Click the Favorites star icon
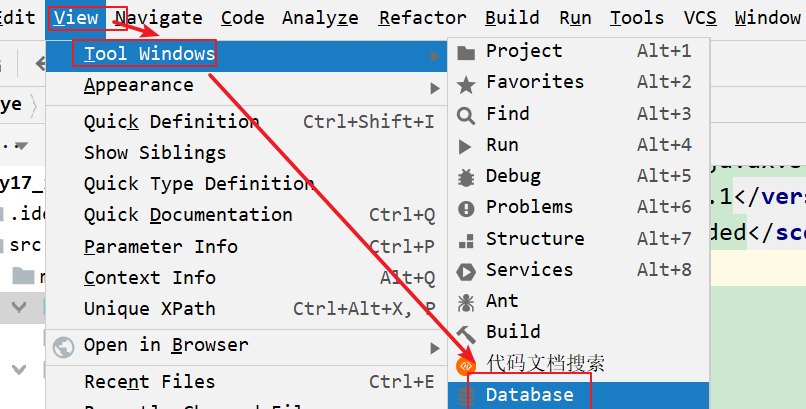806x409 pixels. 466,84
